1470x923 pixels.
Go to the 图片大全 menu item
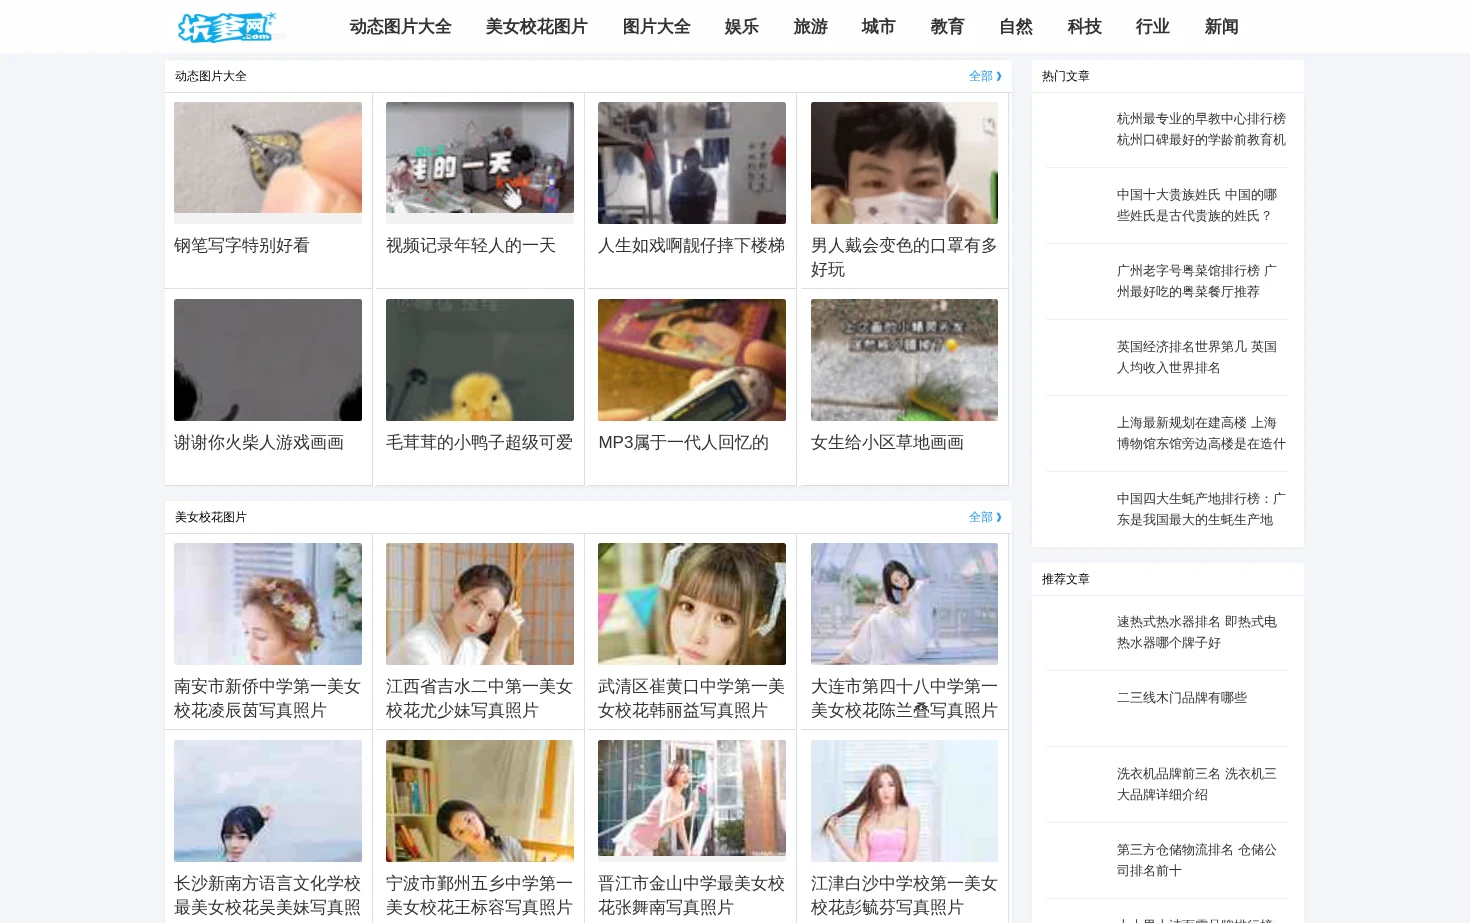[656, 27]
